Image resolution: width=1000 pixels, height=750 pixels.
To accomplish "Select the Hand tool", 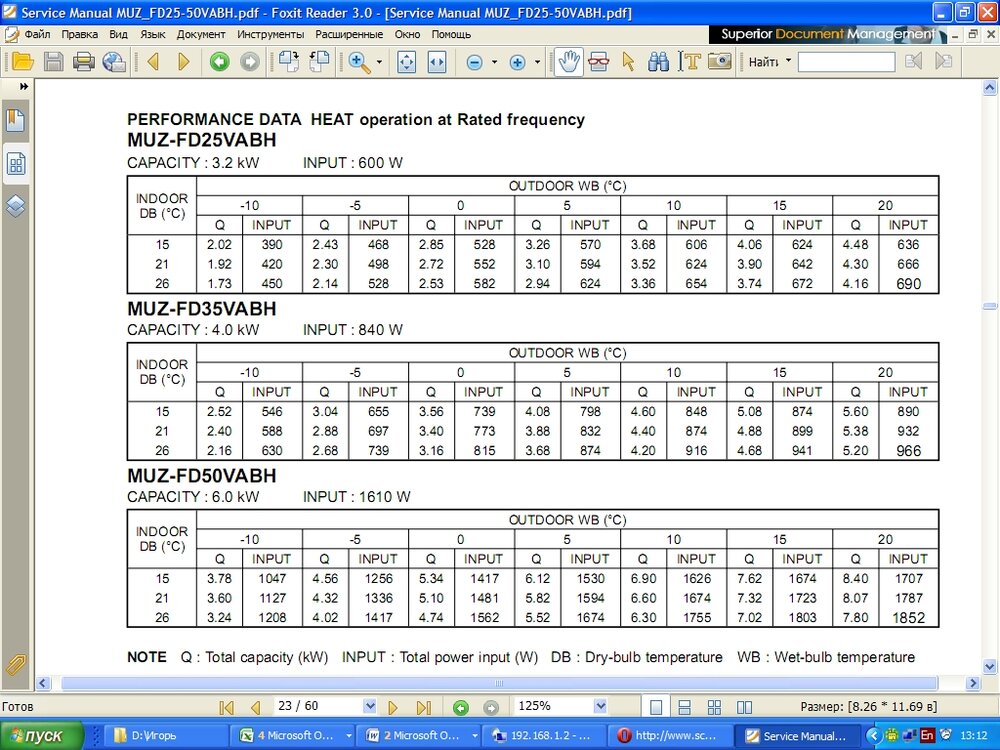I will click(x=568, y=62).
